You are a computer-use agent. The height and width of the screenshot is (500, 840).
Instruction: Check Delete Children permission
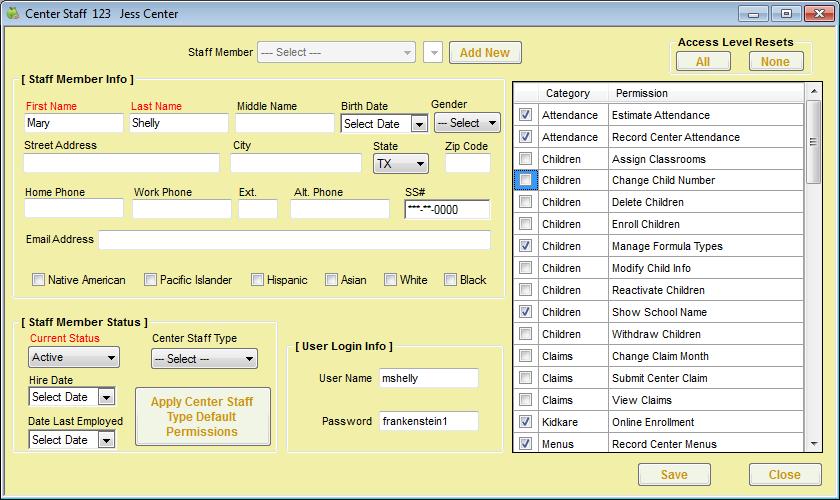[x=526, y=202]
